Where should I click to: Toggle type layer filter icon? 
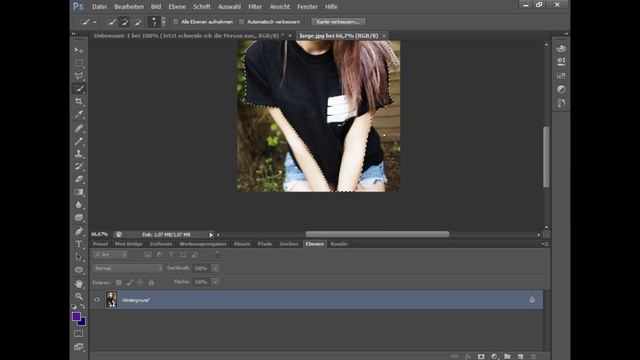coord(171,255)
